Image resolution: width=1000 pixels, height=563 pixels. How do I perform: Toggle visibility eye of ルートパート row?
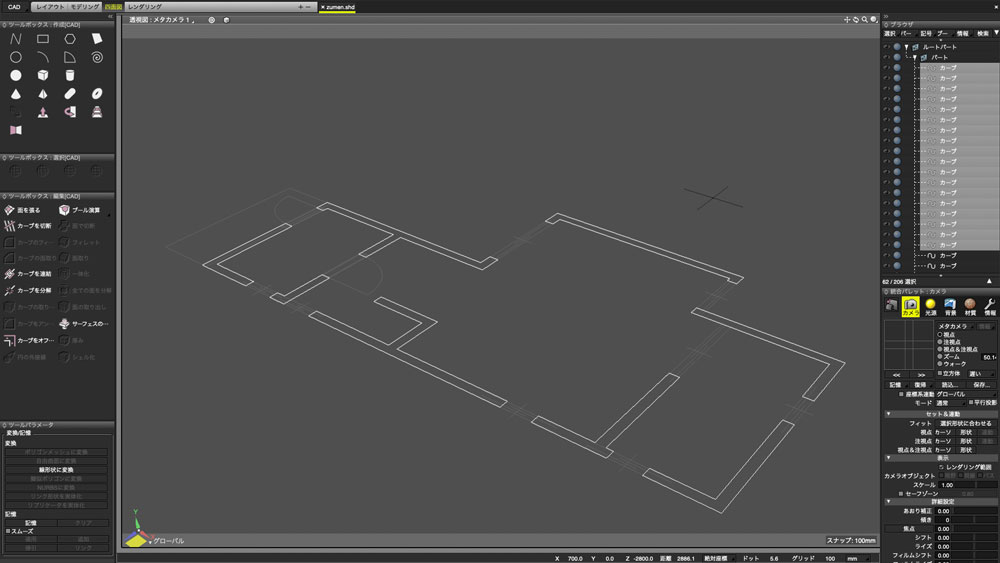click(x=886, y=47)
